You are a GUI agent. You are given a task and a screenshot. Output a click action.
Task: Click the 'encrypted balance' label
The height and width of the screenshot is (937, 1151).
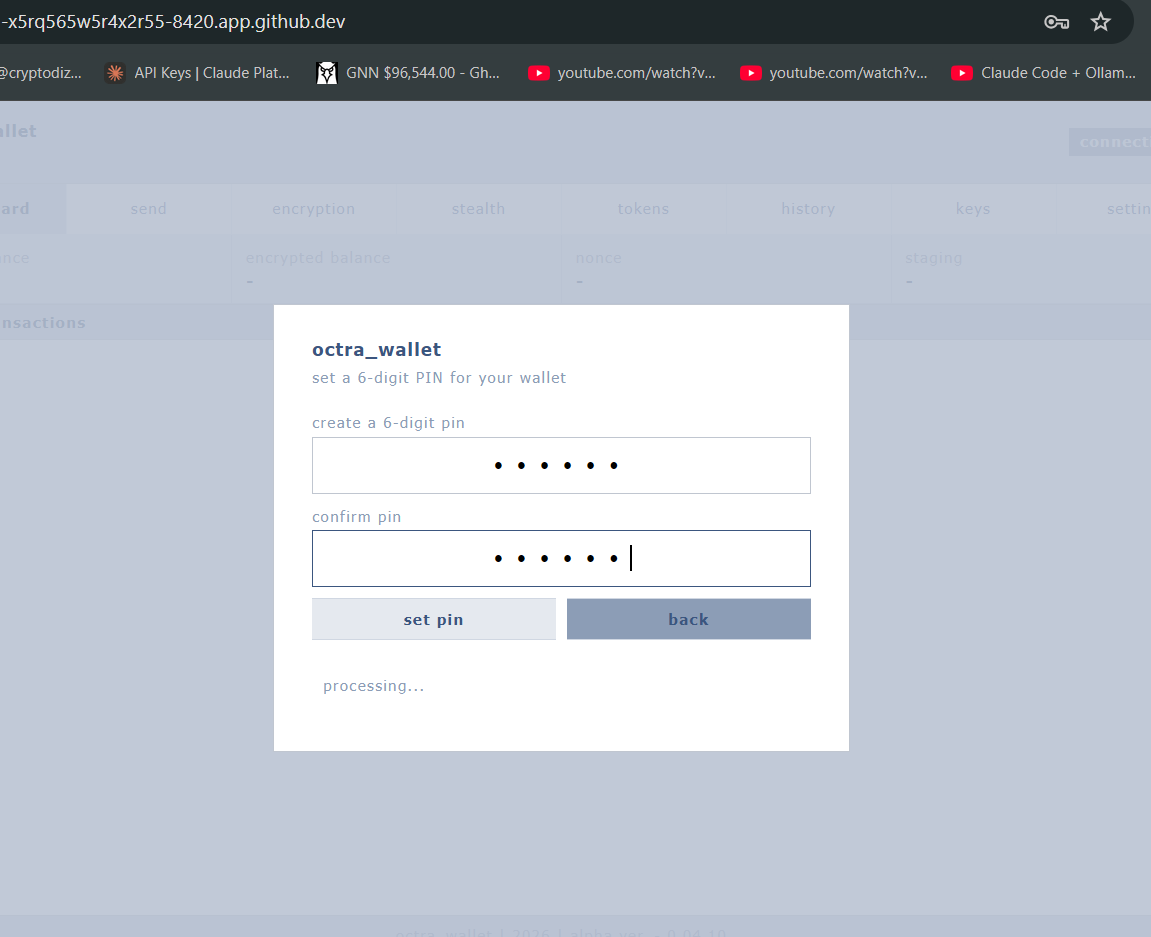click(x=318, y=258)
